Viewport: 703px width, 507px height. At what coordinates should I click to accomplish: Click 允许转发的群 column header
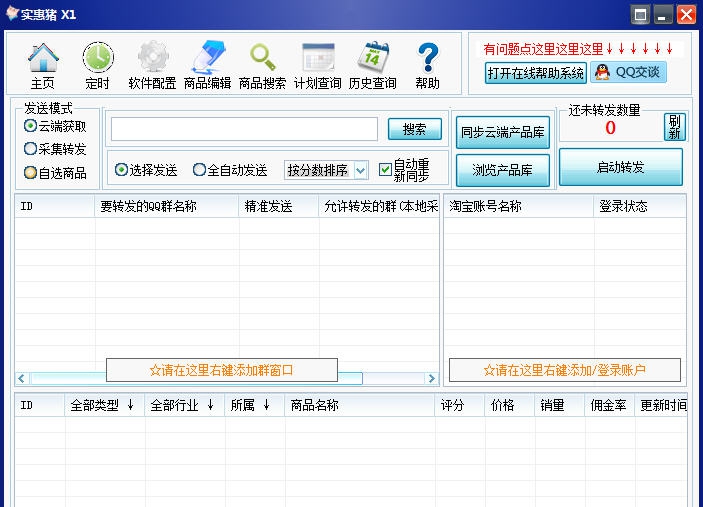379,206
